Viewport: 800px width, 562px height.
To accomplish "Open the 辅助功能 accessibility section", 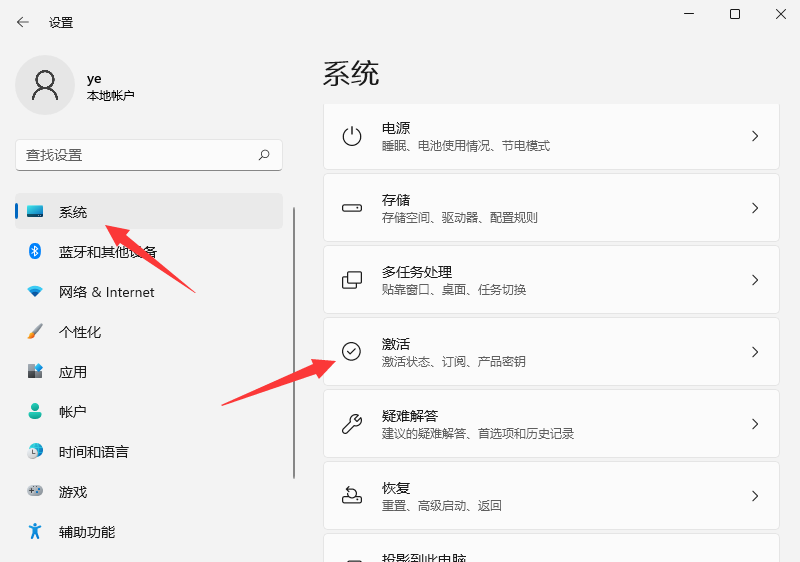I will [86, 532].
